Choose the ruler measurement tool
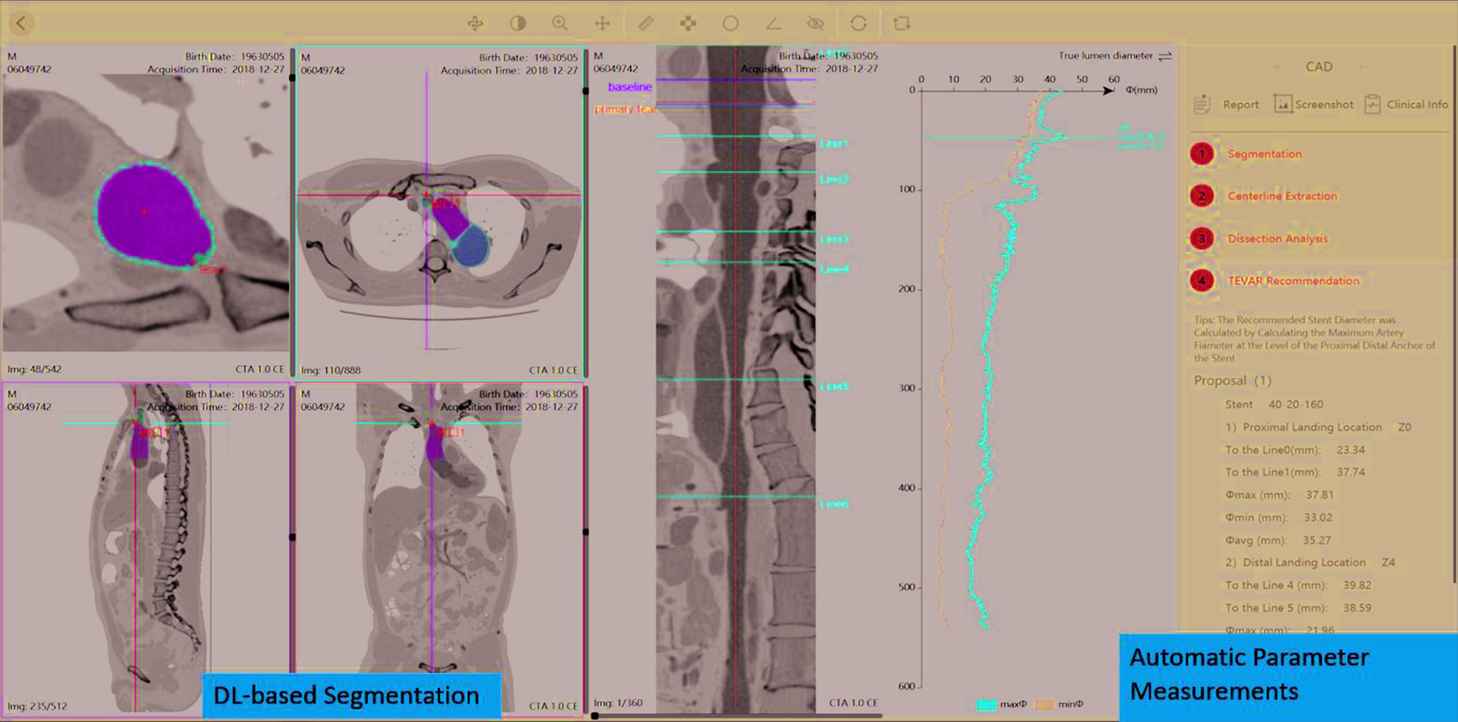 click(646, 23)
